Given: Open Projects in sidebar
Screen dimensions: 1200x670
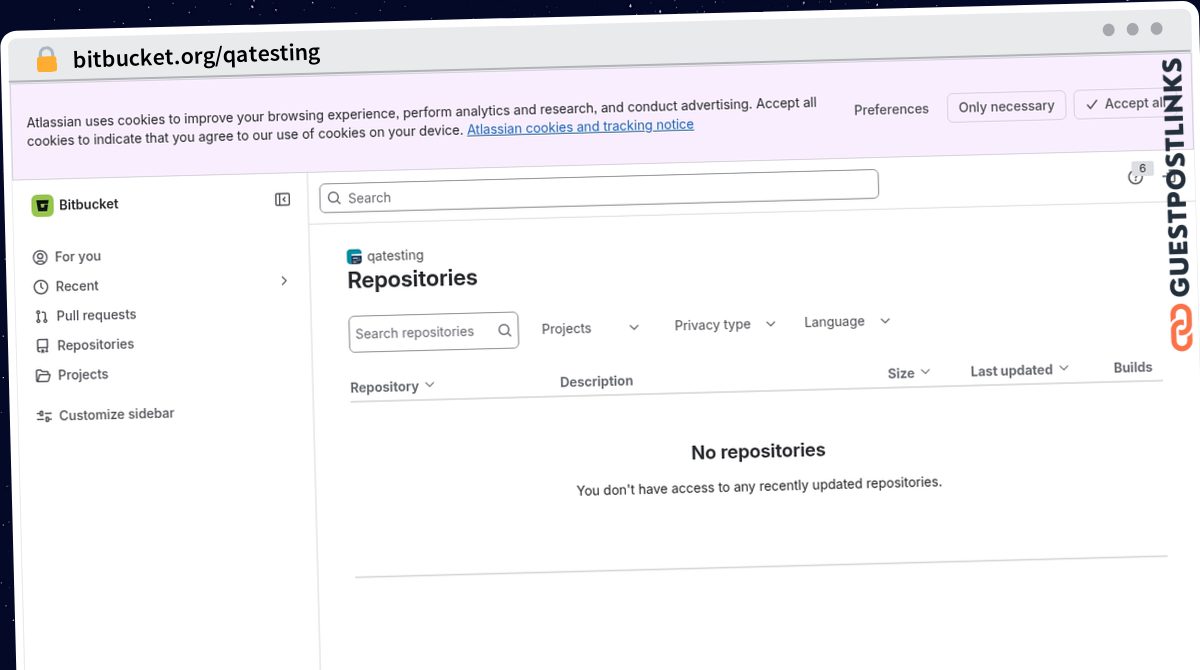Looking at the screenshot, I should [x=83, y=375].
